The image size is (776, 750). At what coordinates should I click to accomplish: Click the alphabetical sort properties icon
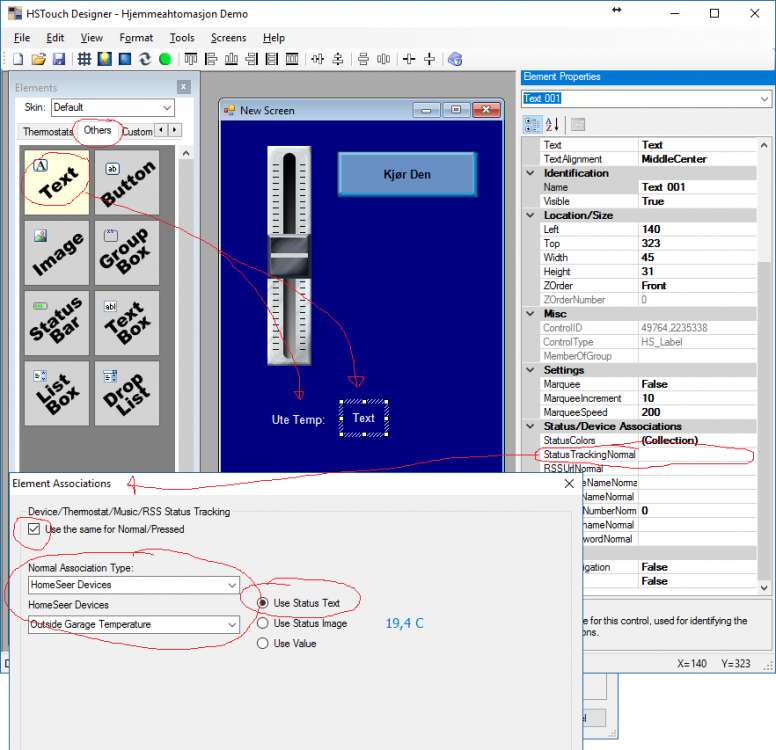pyautogui.click(x=553, y=125)
